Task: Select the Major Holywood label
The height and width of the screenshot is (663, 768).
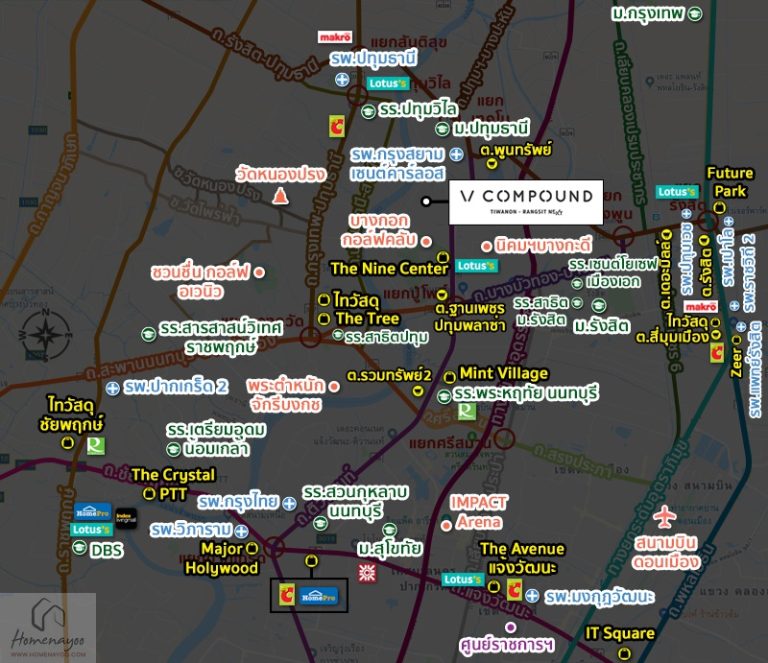Action: tap(222, 558)
